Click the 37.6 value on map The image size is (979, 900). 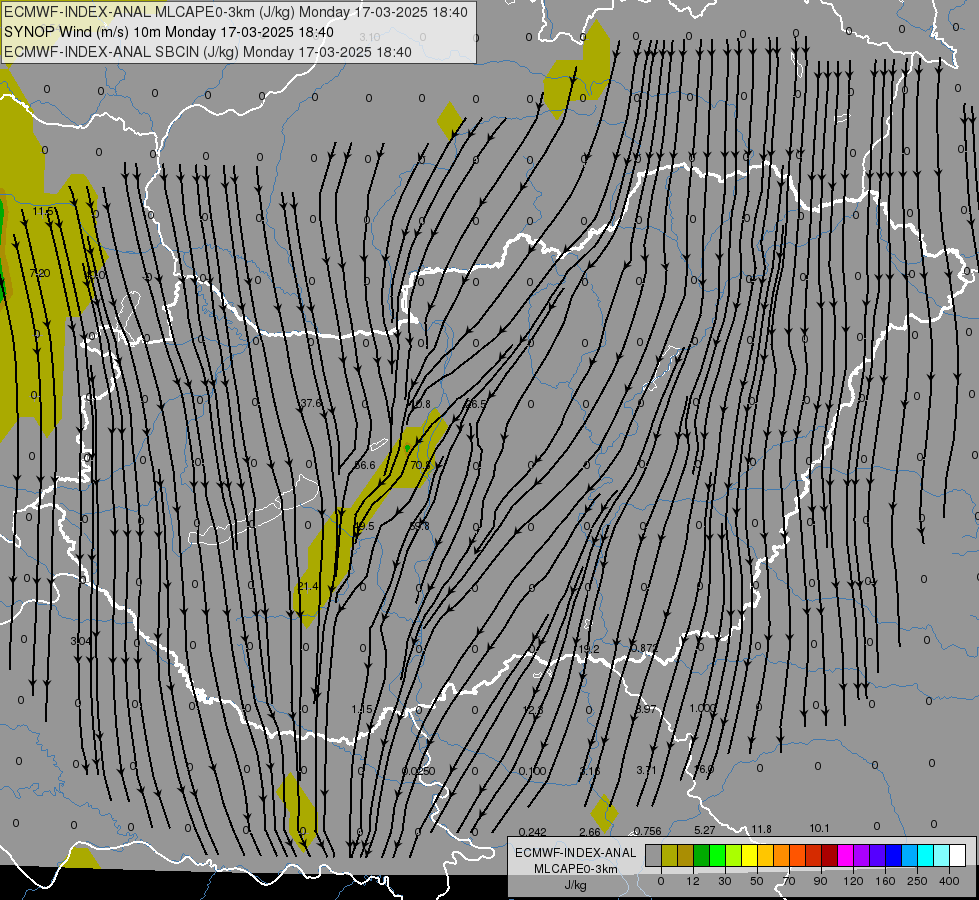(310, 403)
